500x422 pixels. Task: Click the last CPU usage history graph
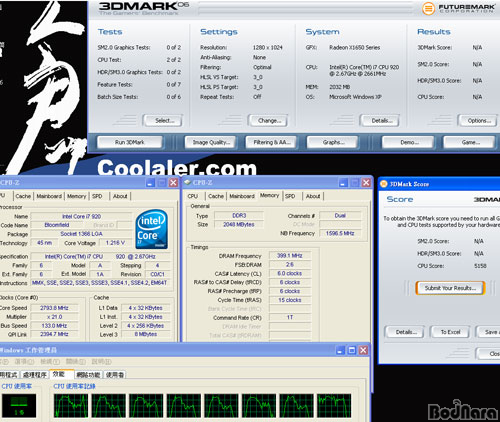(334, 406)
